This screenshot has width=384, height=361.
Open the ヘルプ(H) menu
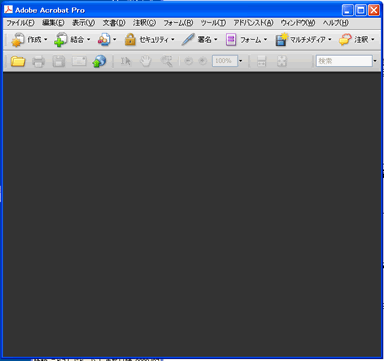[x=335, y=23]
